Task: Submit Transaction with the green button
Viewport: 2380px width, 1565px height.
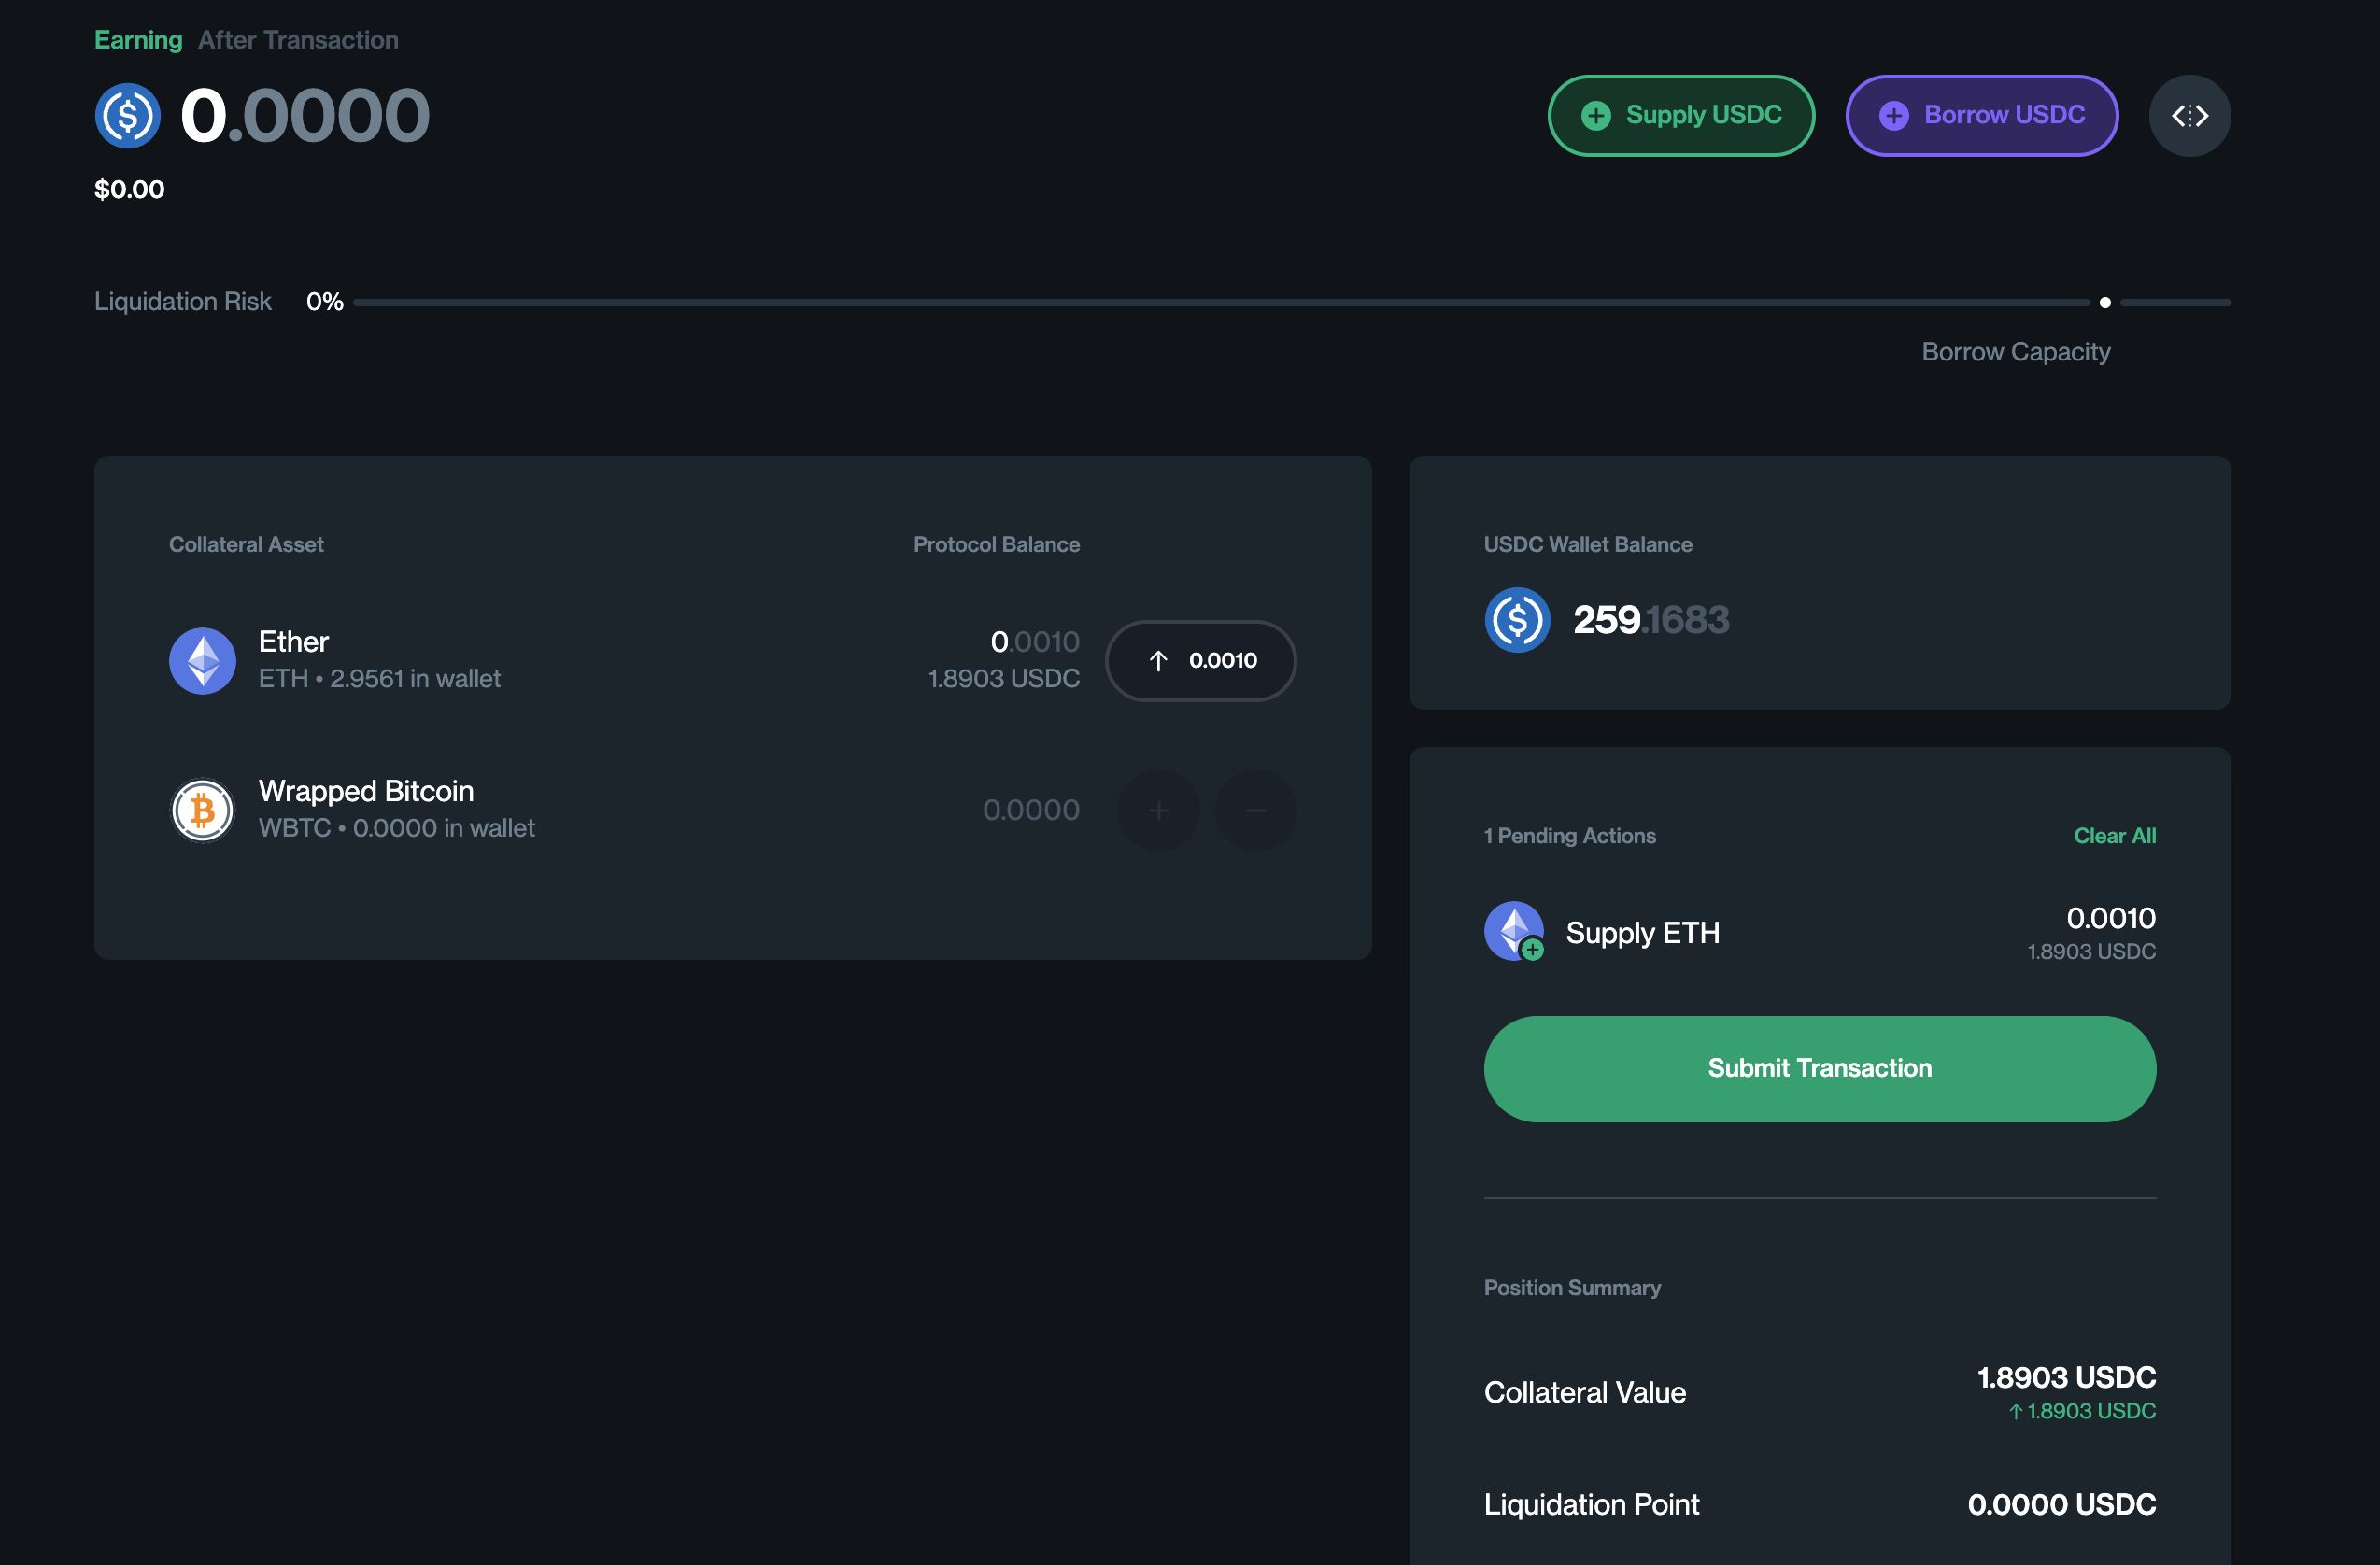Action: coord(1818,1068)
